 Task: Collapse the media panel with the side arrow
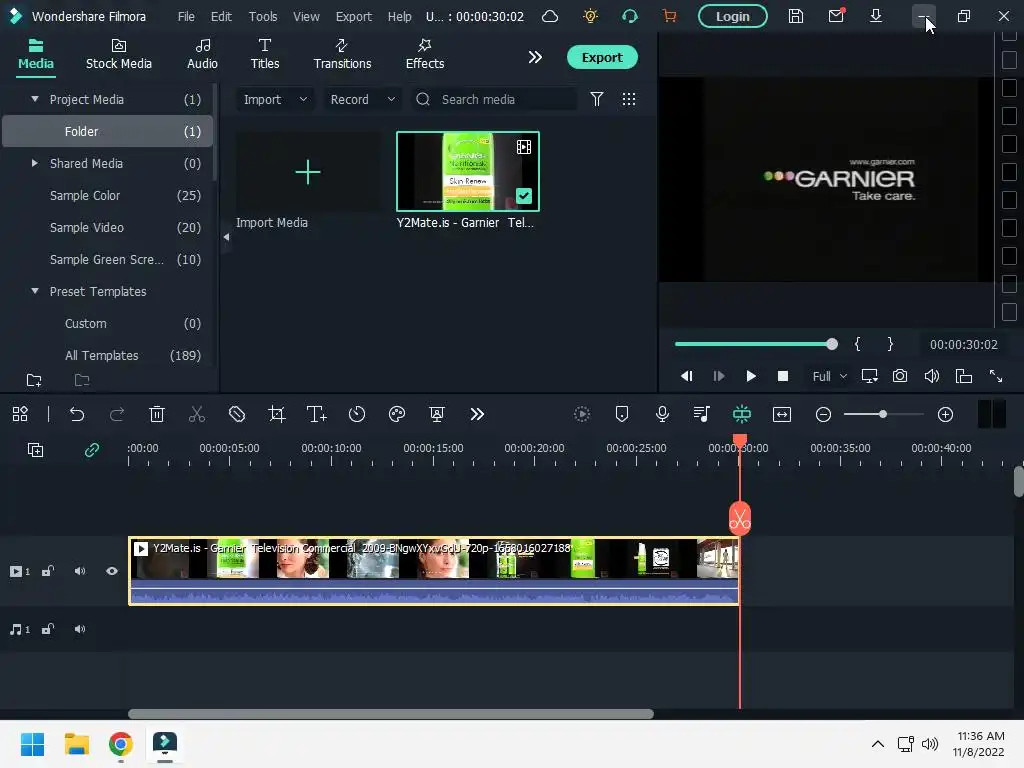(226, 237)
